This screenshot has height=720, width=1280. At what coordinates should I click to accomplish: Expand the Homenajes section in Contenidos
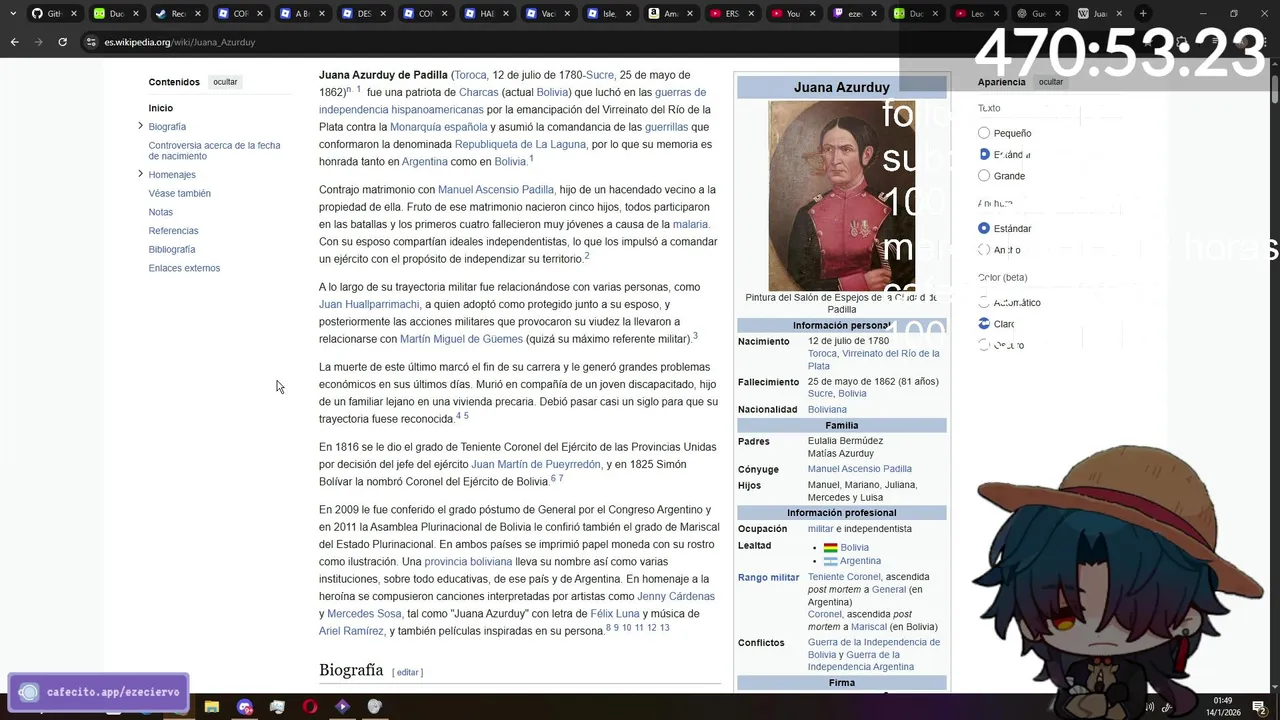pyautogui.click(x=140, y=174)
